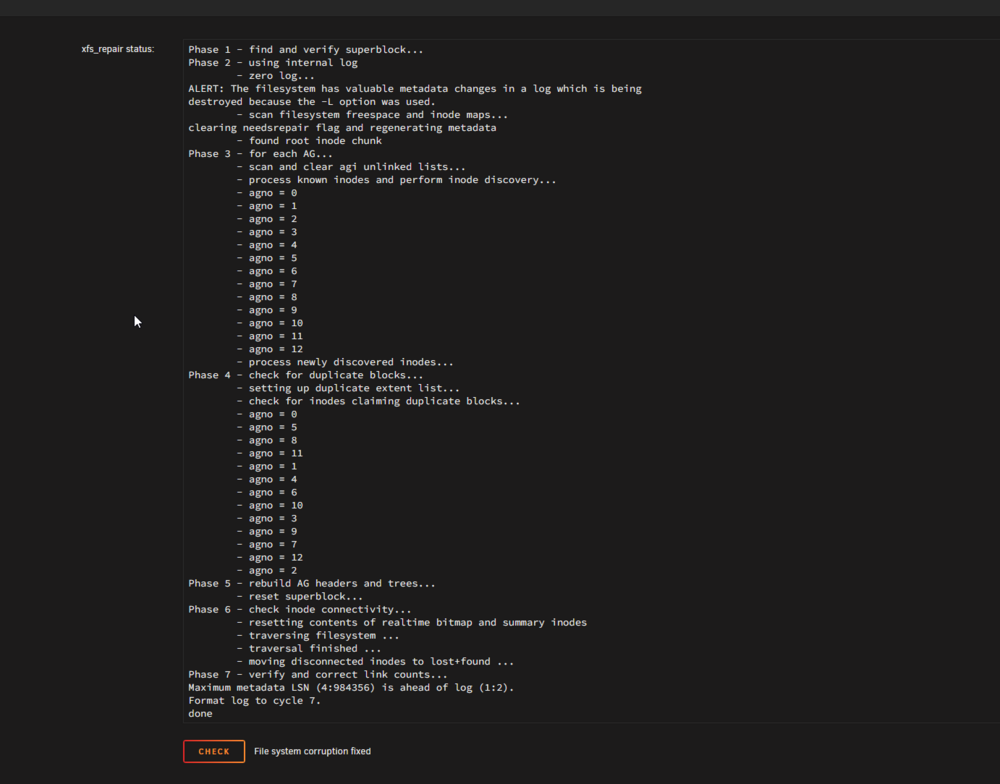Click the CHECK button

214,751
